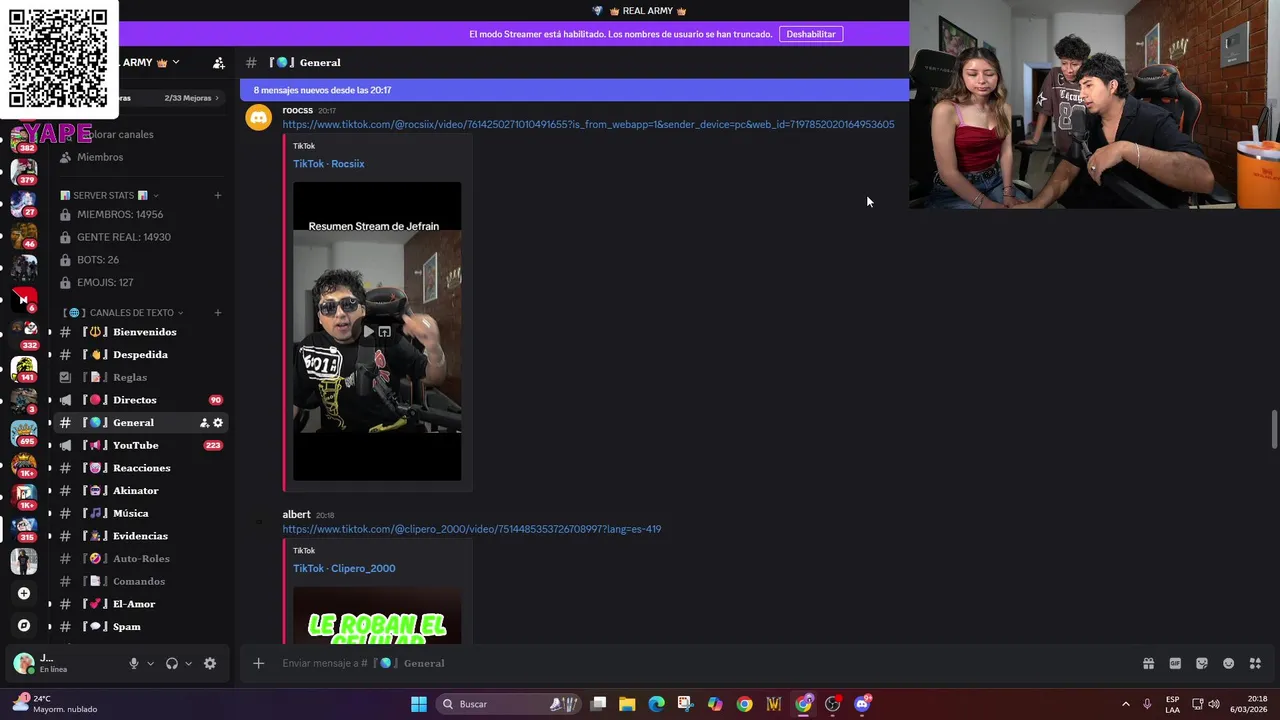Open headphones output options dropdown arrow

[188, 663]
